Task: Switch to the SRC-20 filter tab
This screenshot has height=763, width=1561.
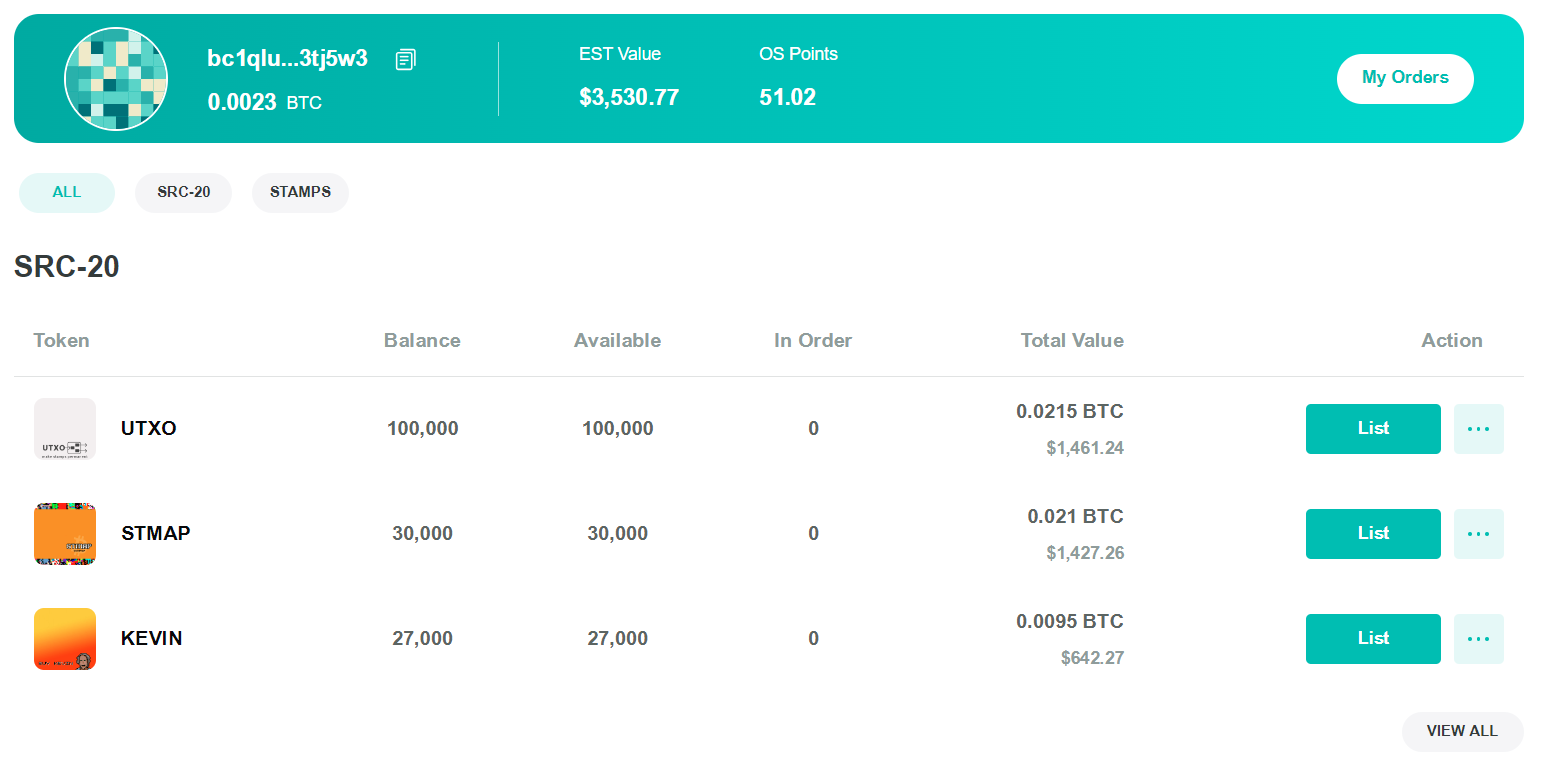Action: pos(183,192)
